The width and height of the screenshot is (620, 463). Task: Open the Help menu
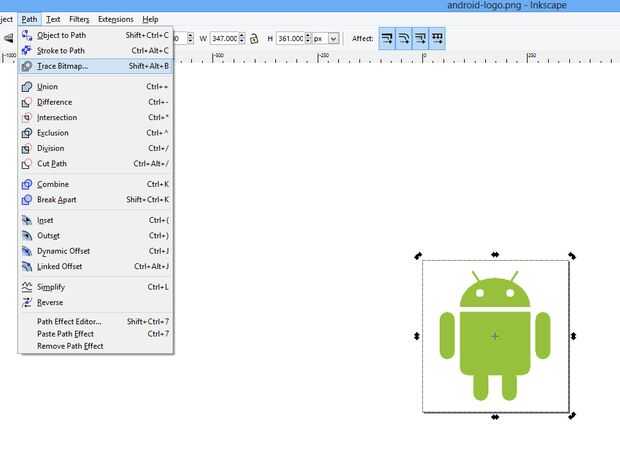pyautogui.click(x=150, y=19)
